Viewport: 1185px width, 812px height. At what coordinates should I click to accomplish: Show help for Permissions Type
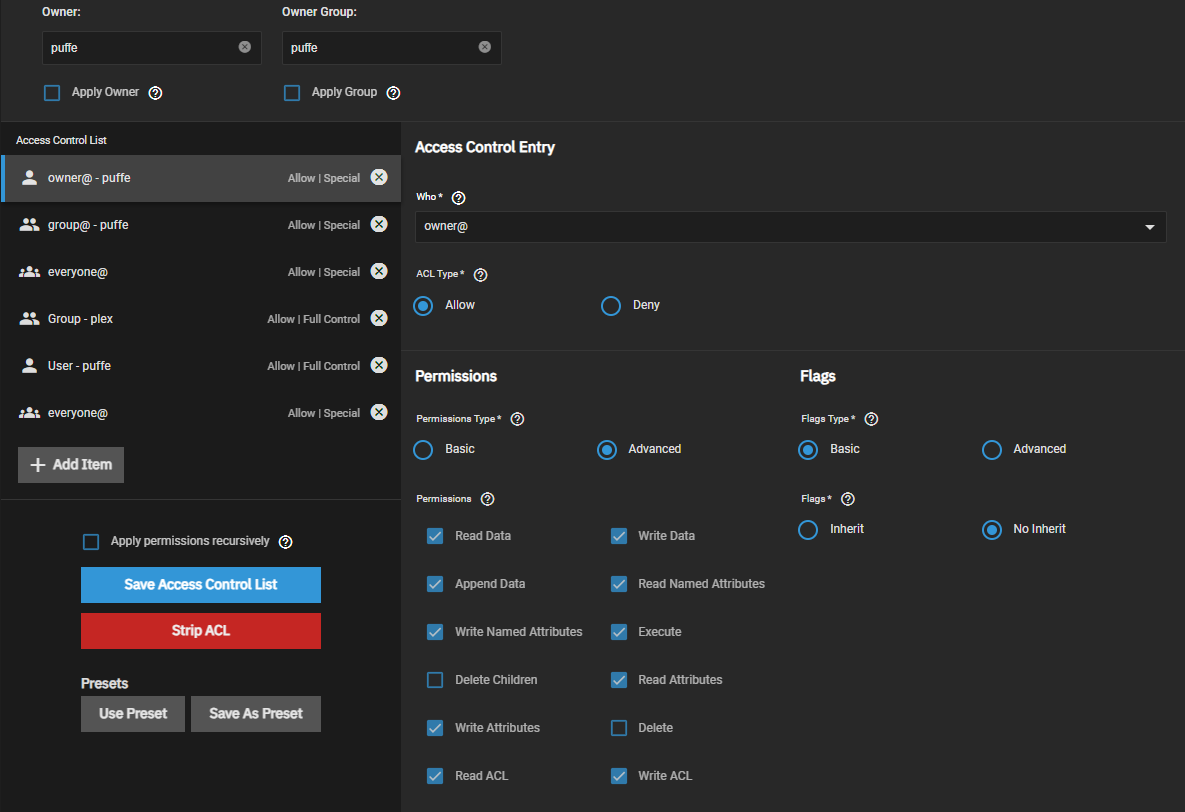pos(518,420)
